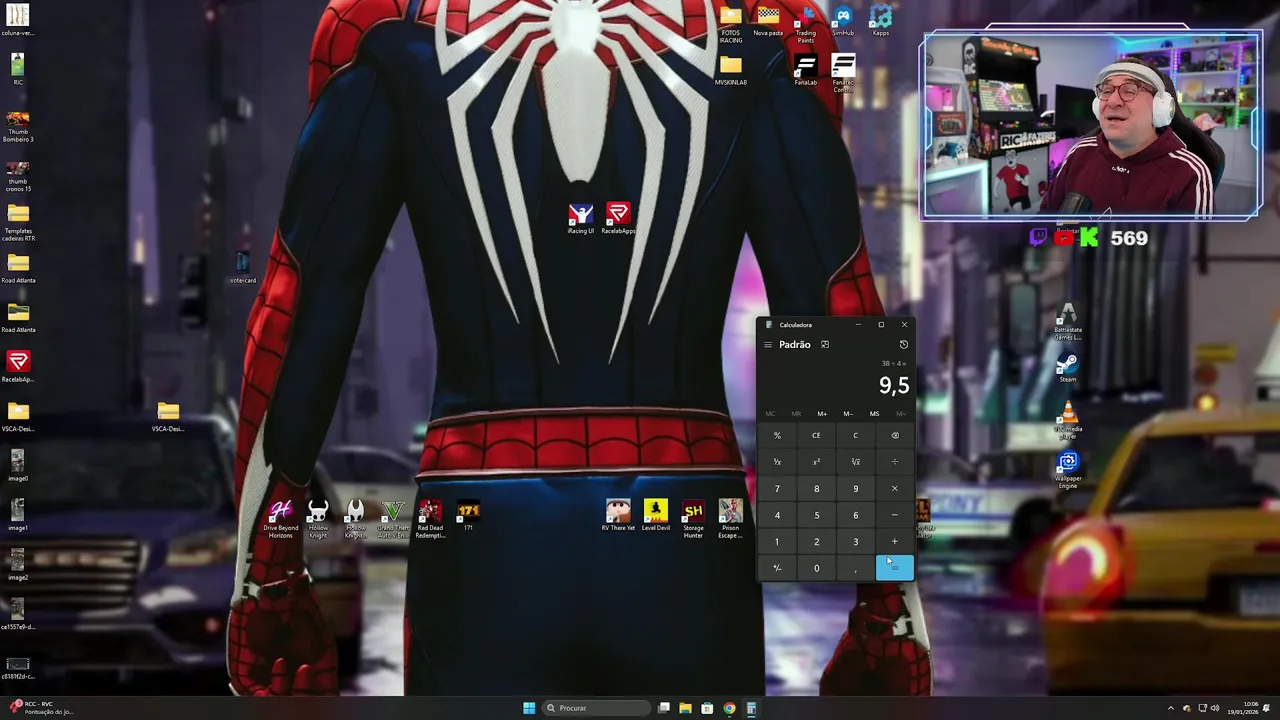This screenshot has height=720, width=1280.
Task: Select the Red Dead Redemption shortcut
Action: (x=430, y=520)
